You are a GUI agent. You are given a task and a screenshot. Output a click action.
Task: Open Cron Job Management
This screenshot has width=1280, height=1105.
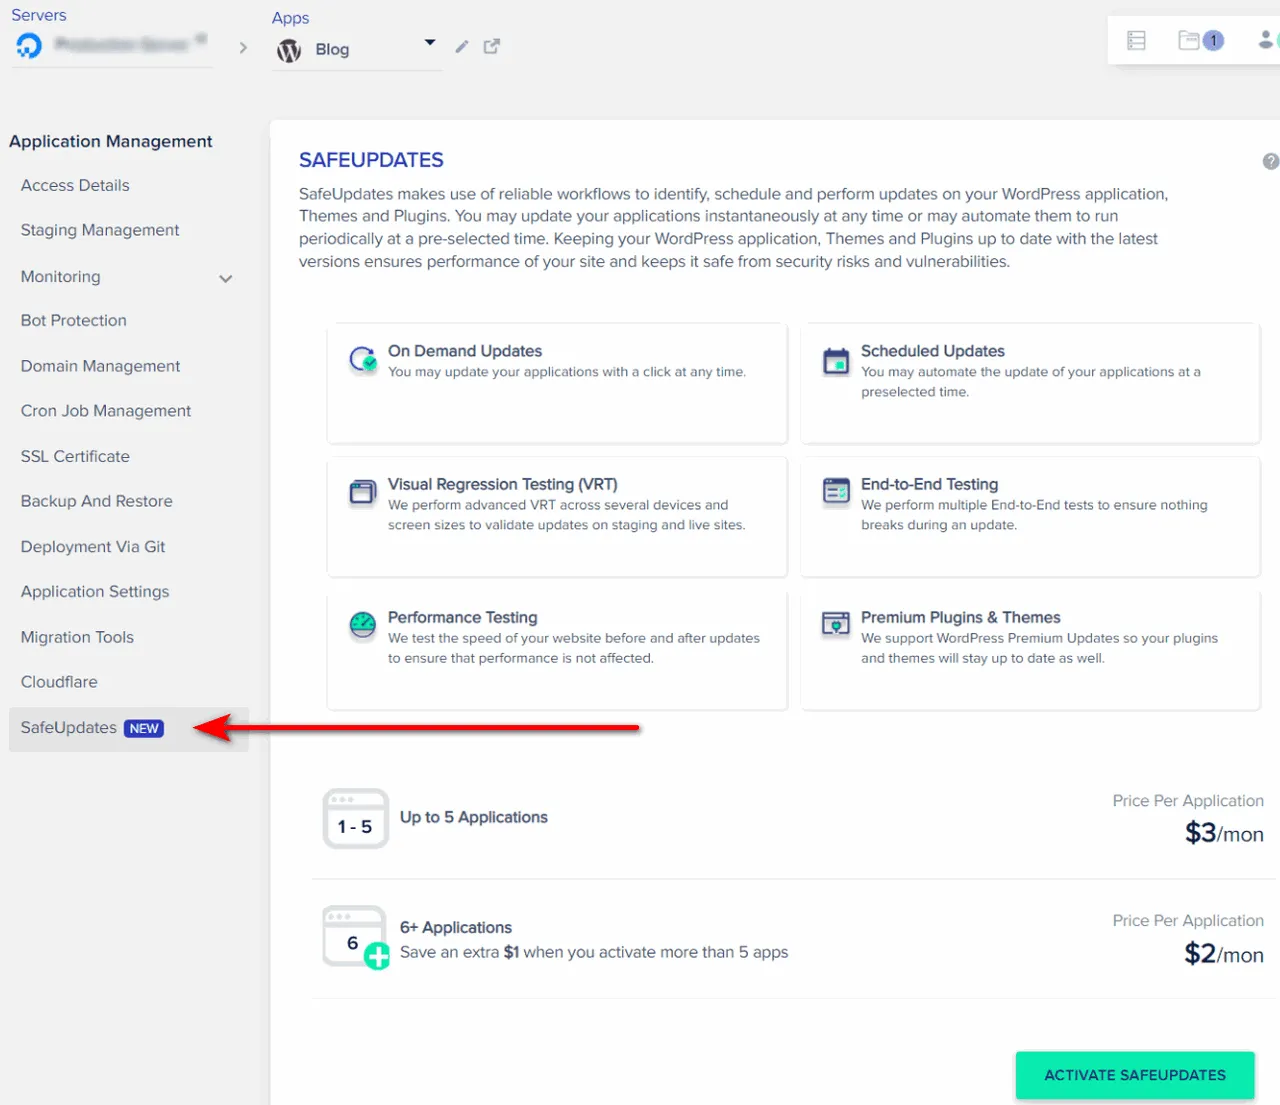[106, 410]
